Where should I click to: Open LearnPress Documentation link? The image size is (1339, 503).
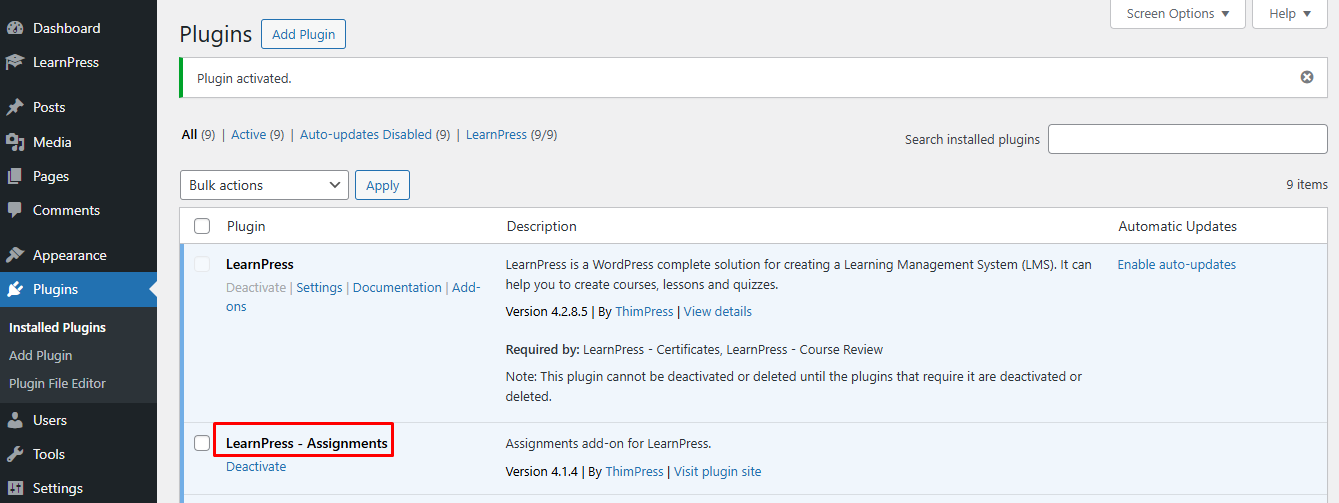tap(397, 287)
